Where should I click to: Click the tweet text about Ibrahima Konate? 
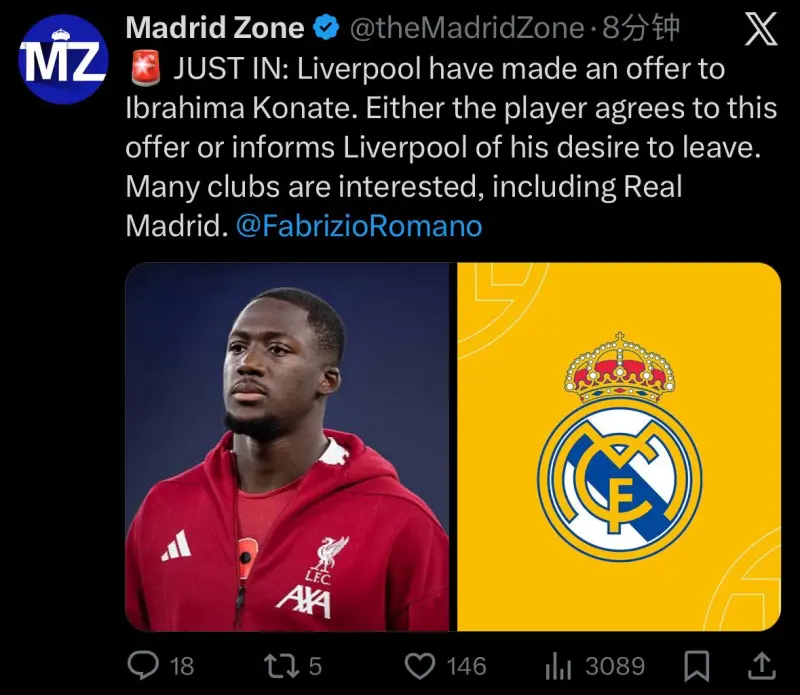click(452, 147)
